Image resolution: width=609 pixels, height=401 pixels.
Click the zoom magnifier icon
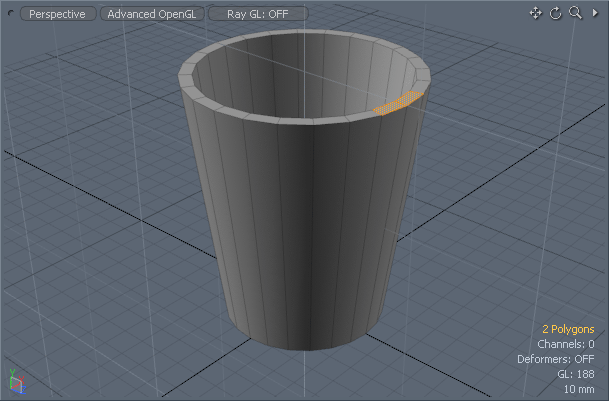[575, 13]
